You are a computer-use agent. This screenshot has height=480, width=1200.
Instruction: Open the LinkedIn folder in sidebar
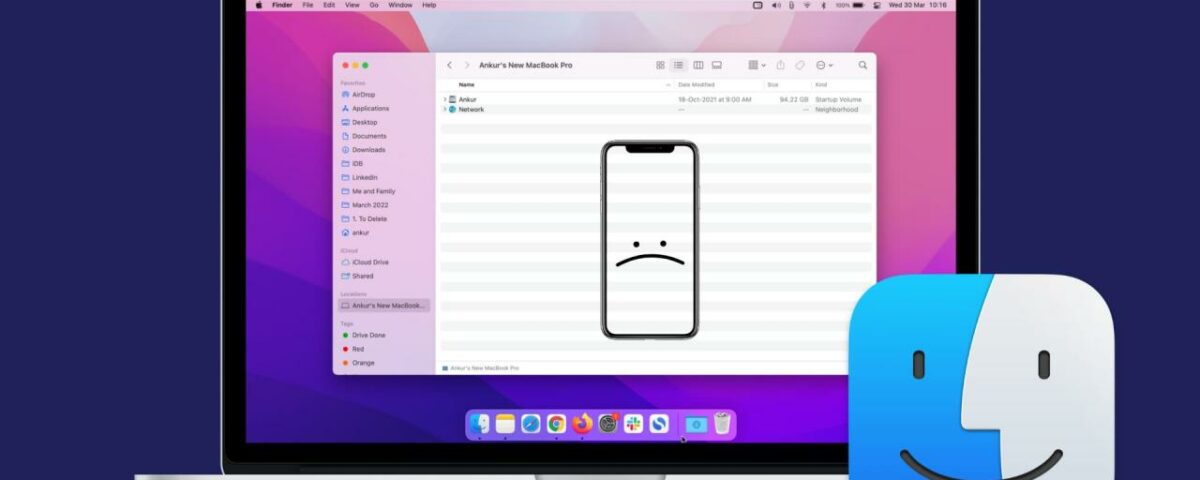pyautogui.click(x=359, y=177)
